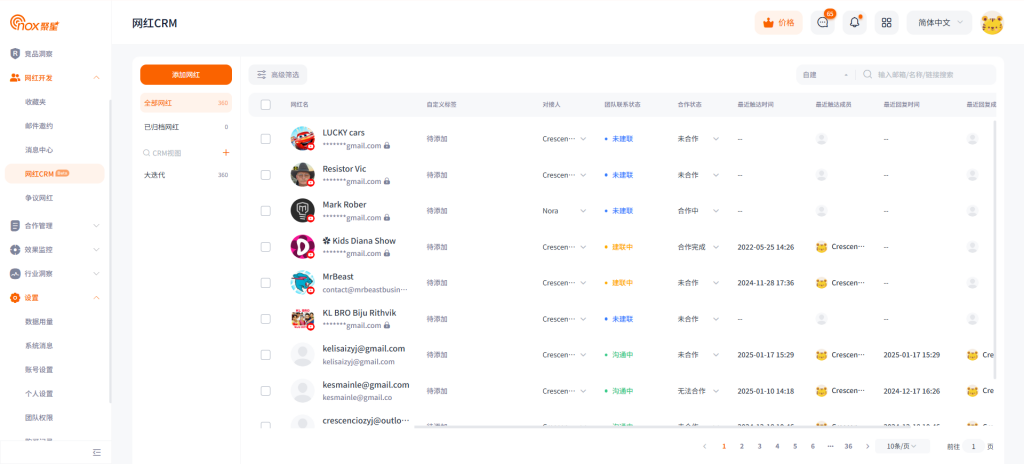This screenshot has height=464, width=1024.
Task: Expand cooperation status dropdown for Resistor Vic
Action: [716, 175]
